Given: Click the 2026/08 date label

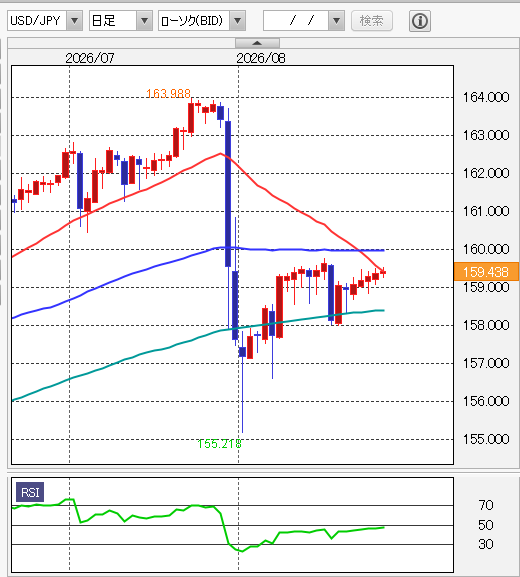Looking at the screenshot, I should (261, 58).
